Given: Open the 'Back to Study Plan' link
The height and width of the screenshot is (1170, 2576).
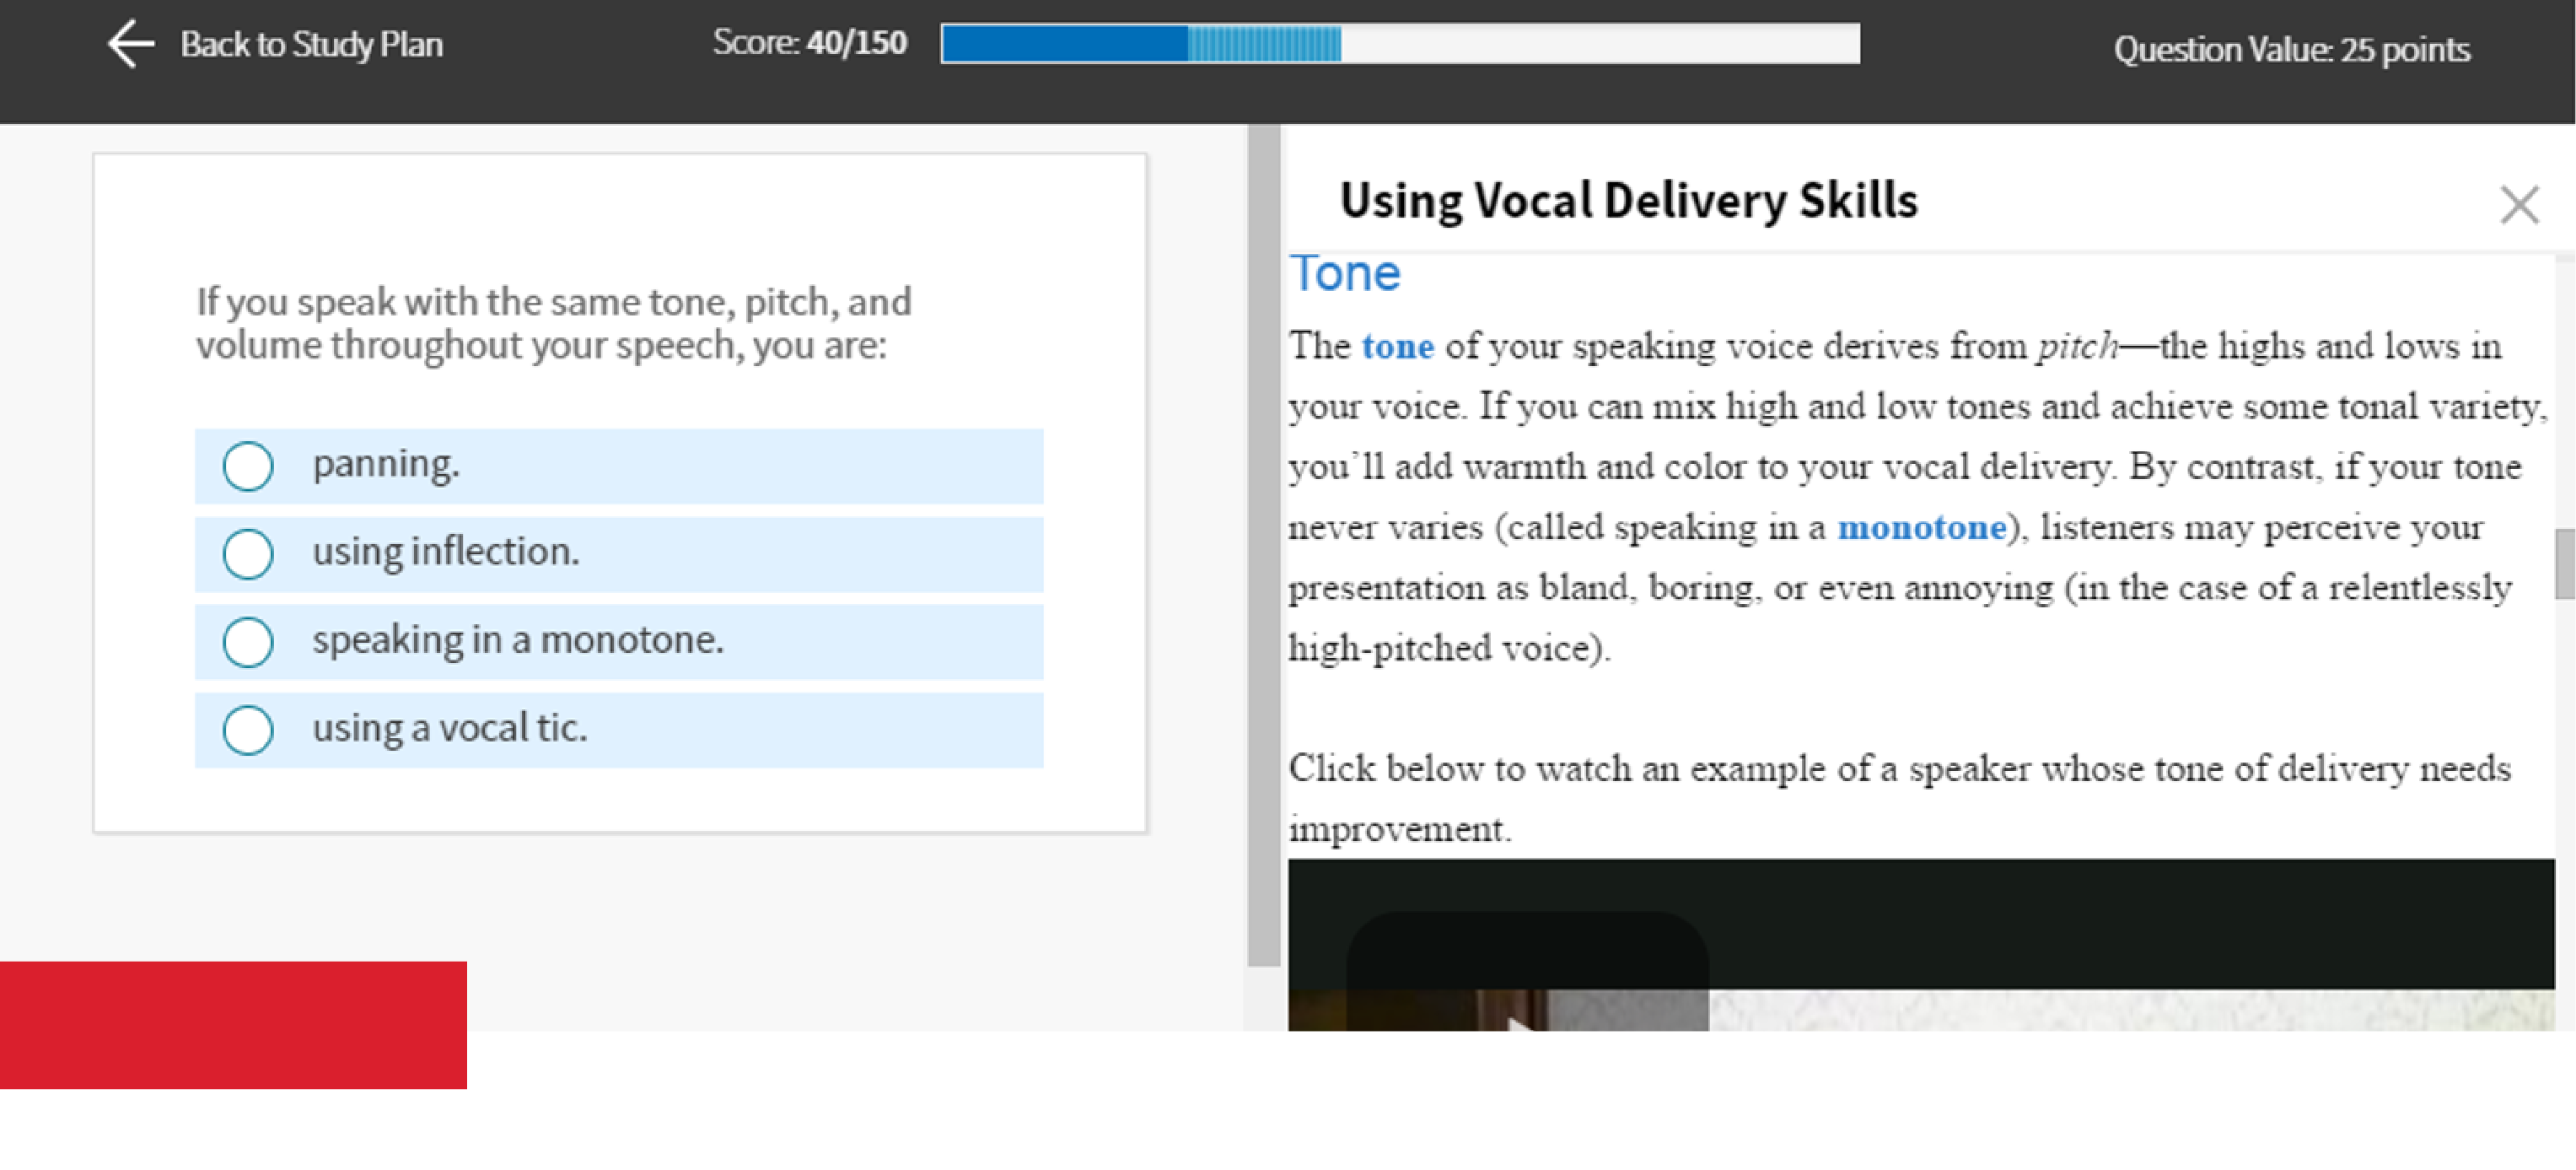Looking at the screenshot, I should pos(311,45).
